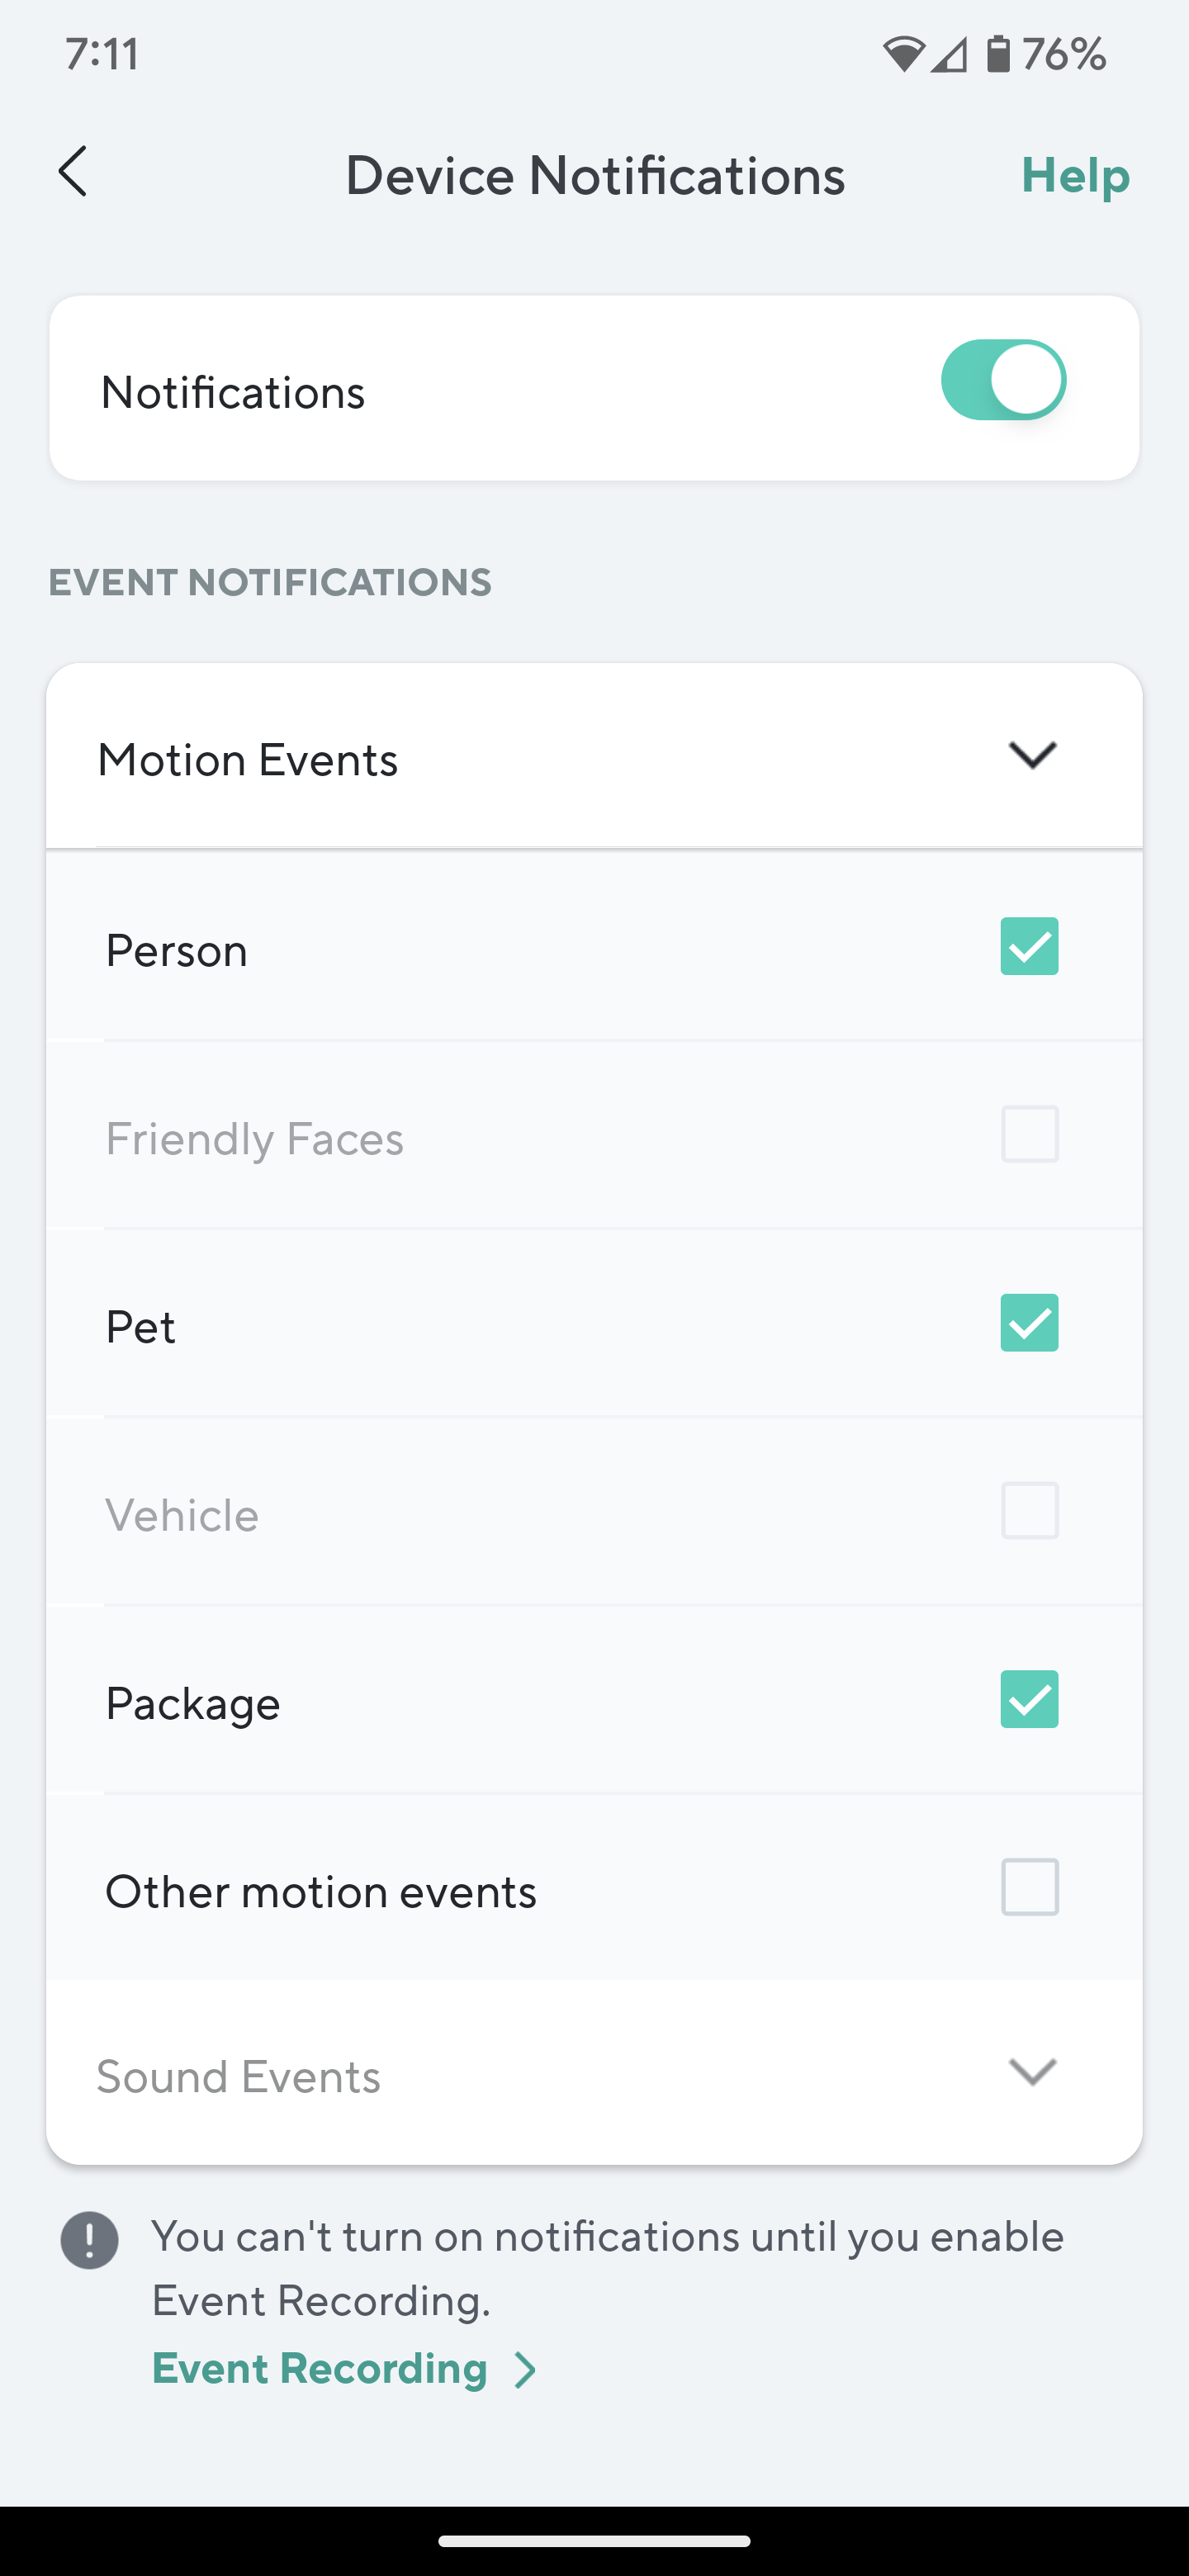This screenshot has width=1189, height=2576.
Task: Check the Vehicle checkbox
Action: [x=1029, y=1510]
